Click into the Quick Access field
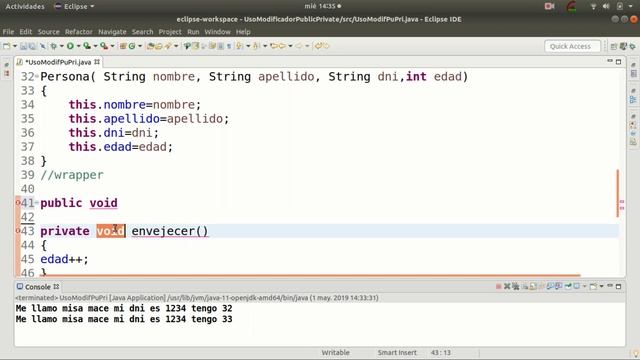The height and width of the screenshot is (360, 640). click(572, 46)
